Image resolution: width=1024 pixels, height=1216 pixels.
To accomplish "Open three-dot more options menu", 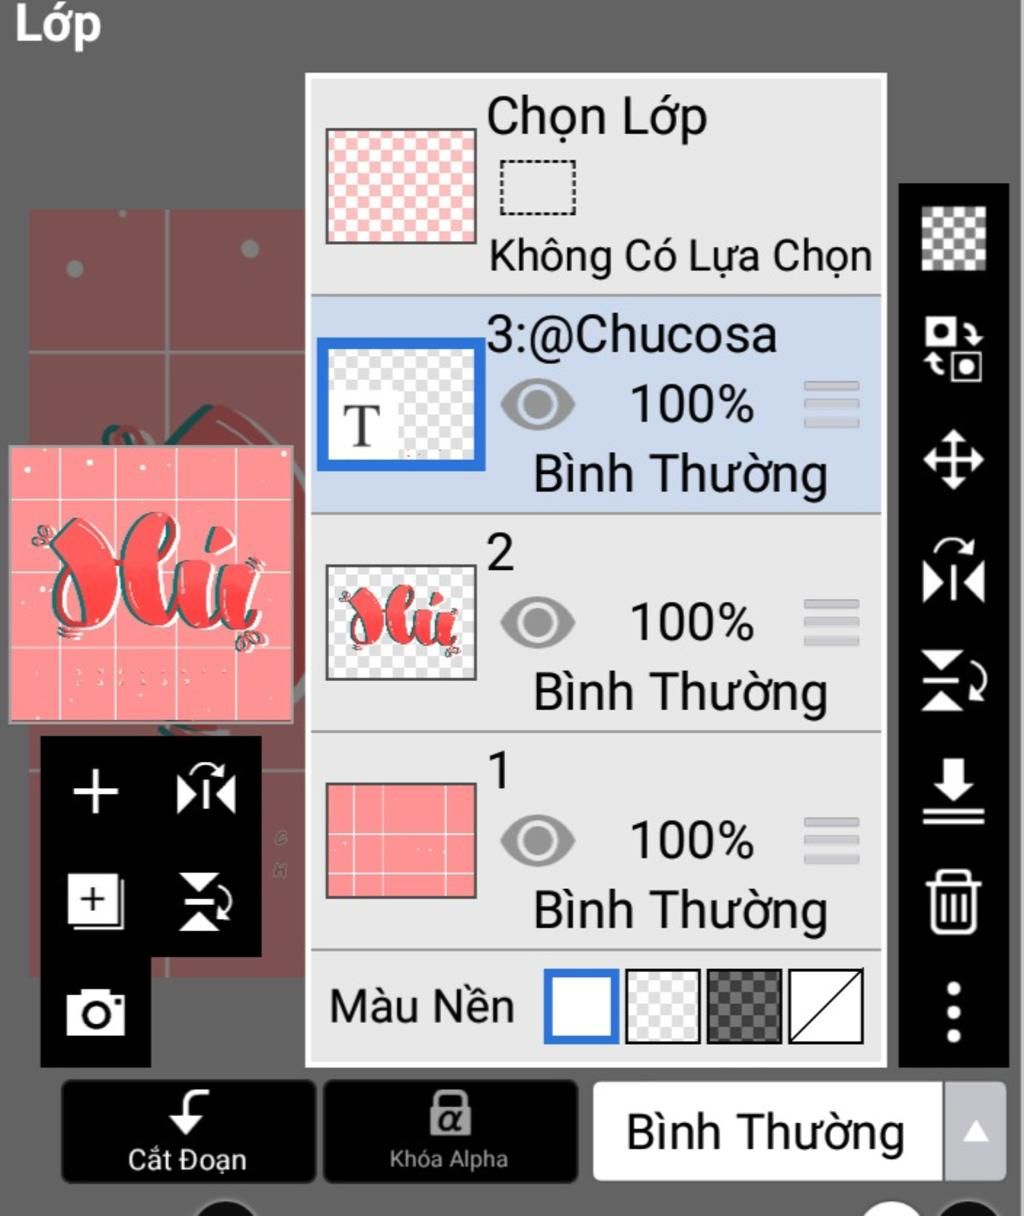I will (x=953, y=1012).
